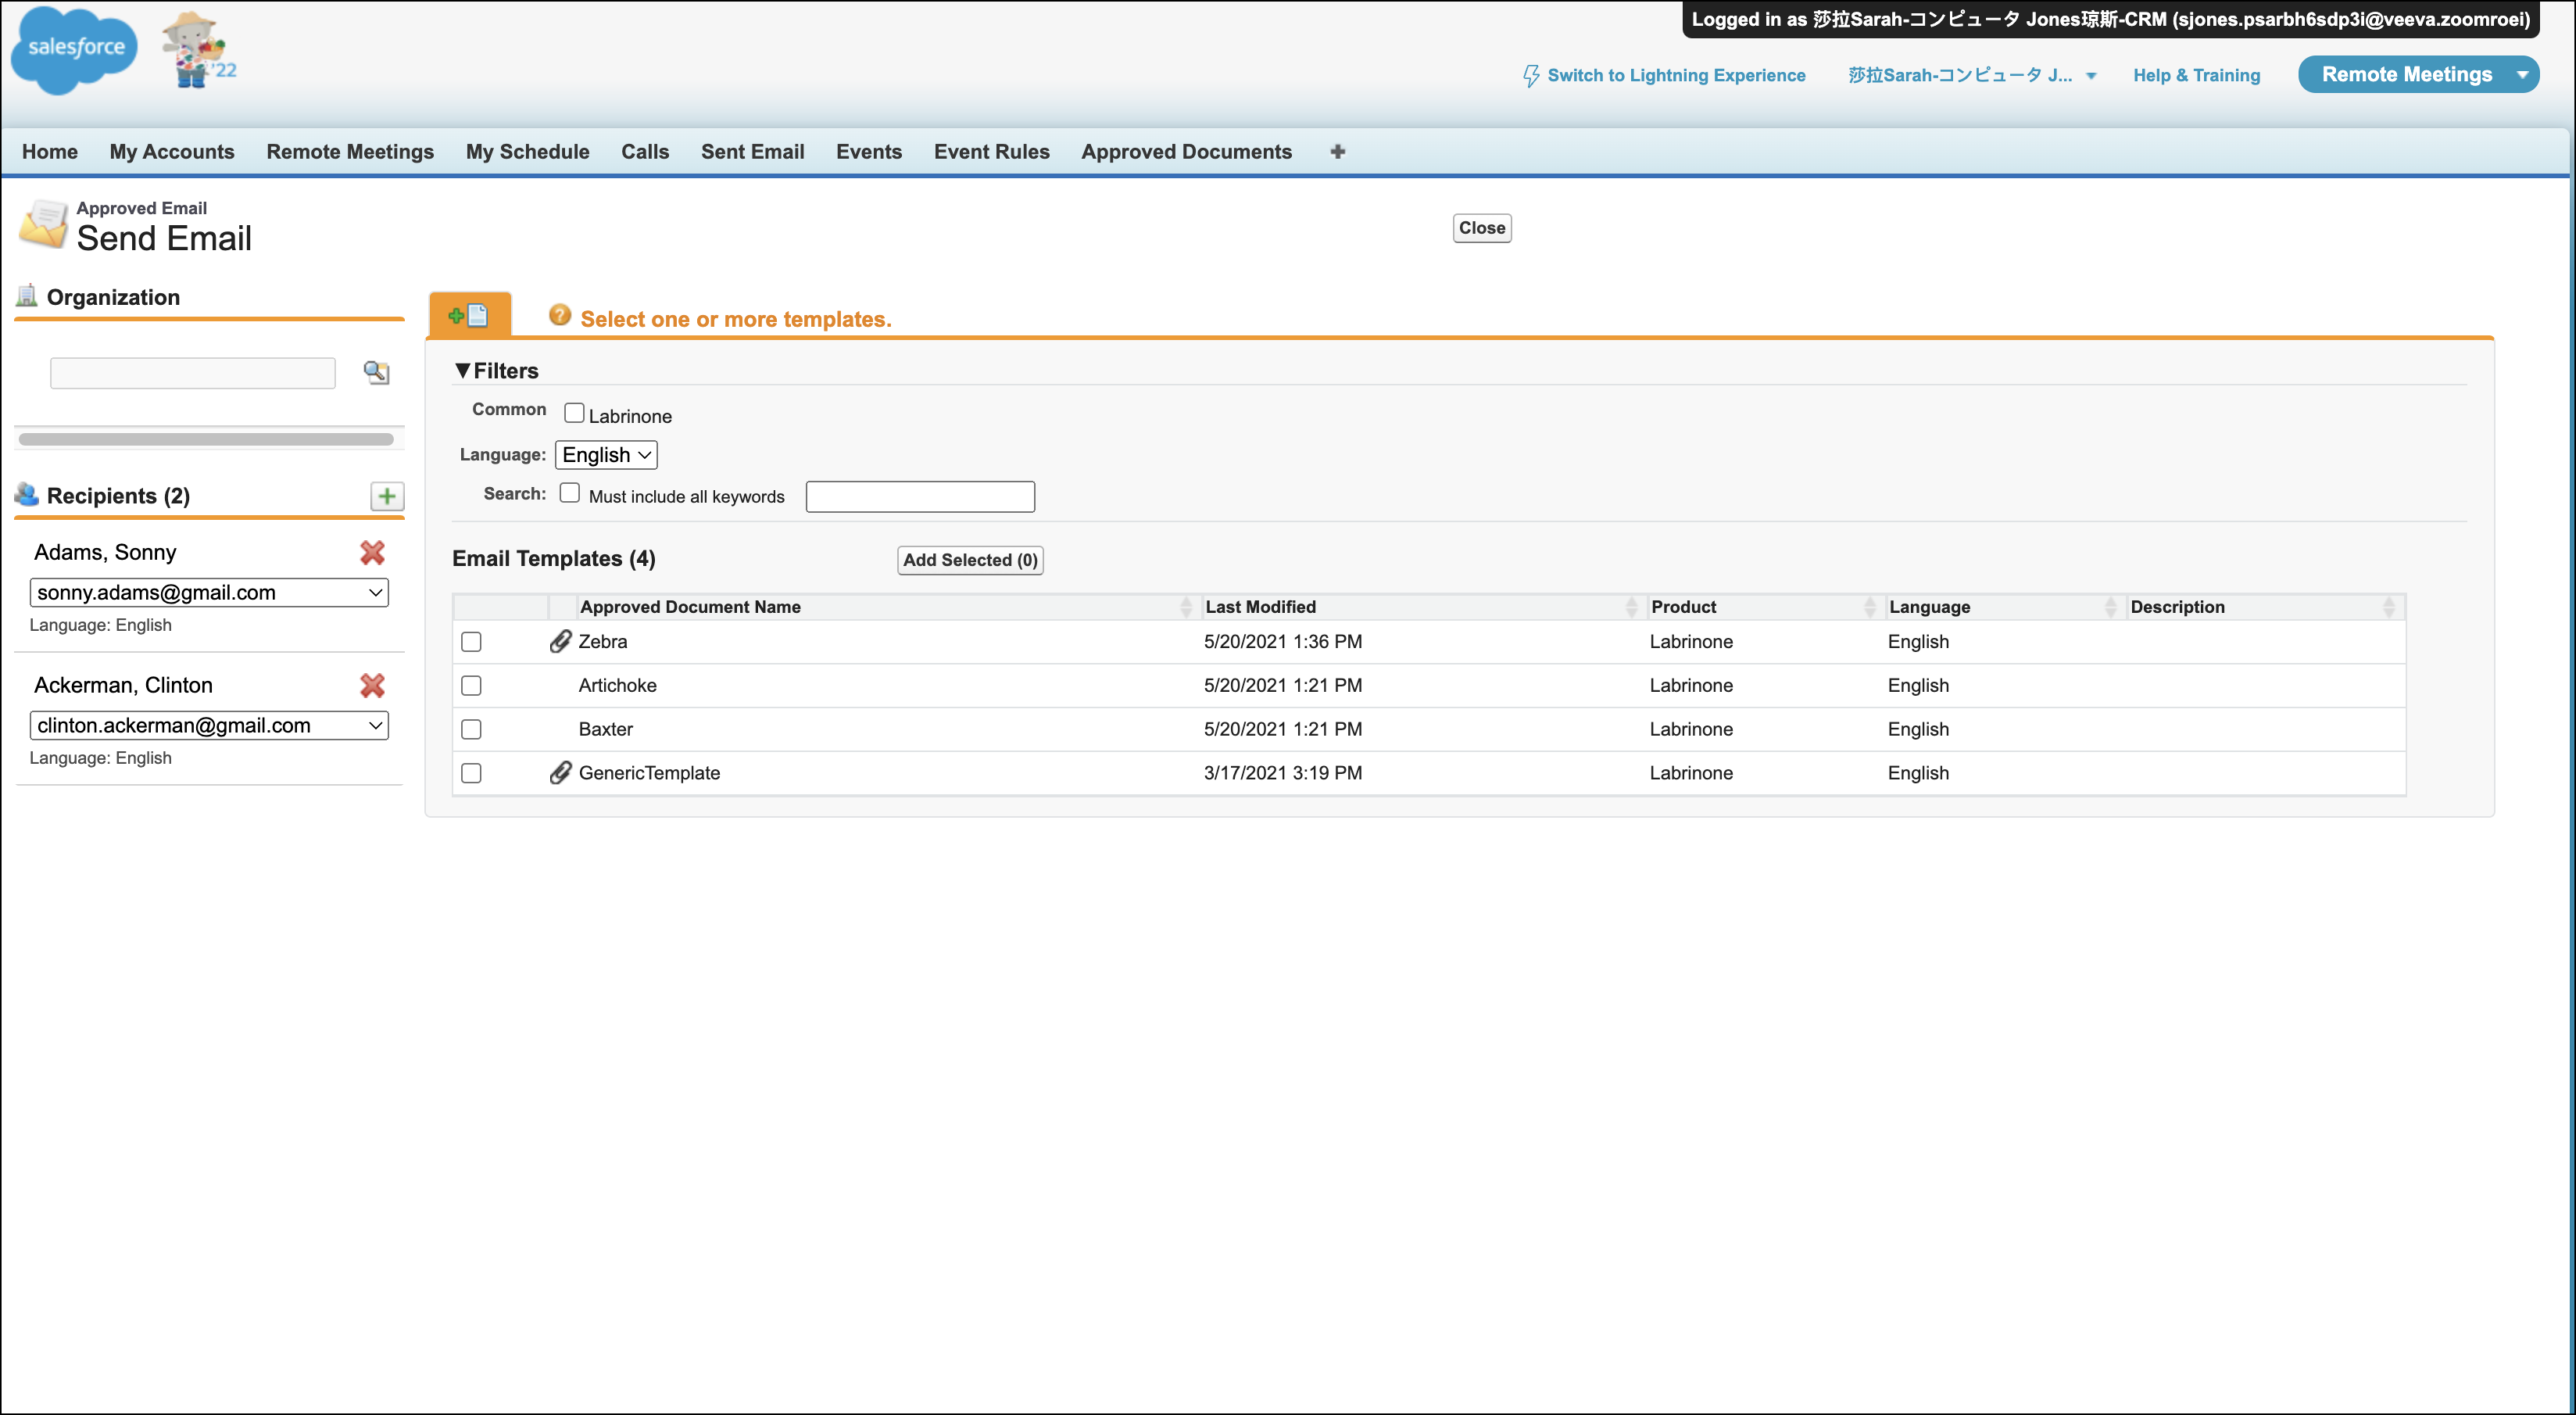Click the green plus add recipient icon
This screenshot has width=2576, height=1415.
387,496
